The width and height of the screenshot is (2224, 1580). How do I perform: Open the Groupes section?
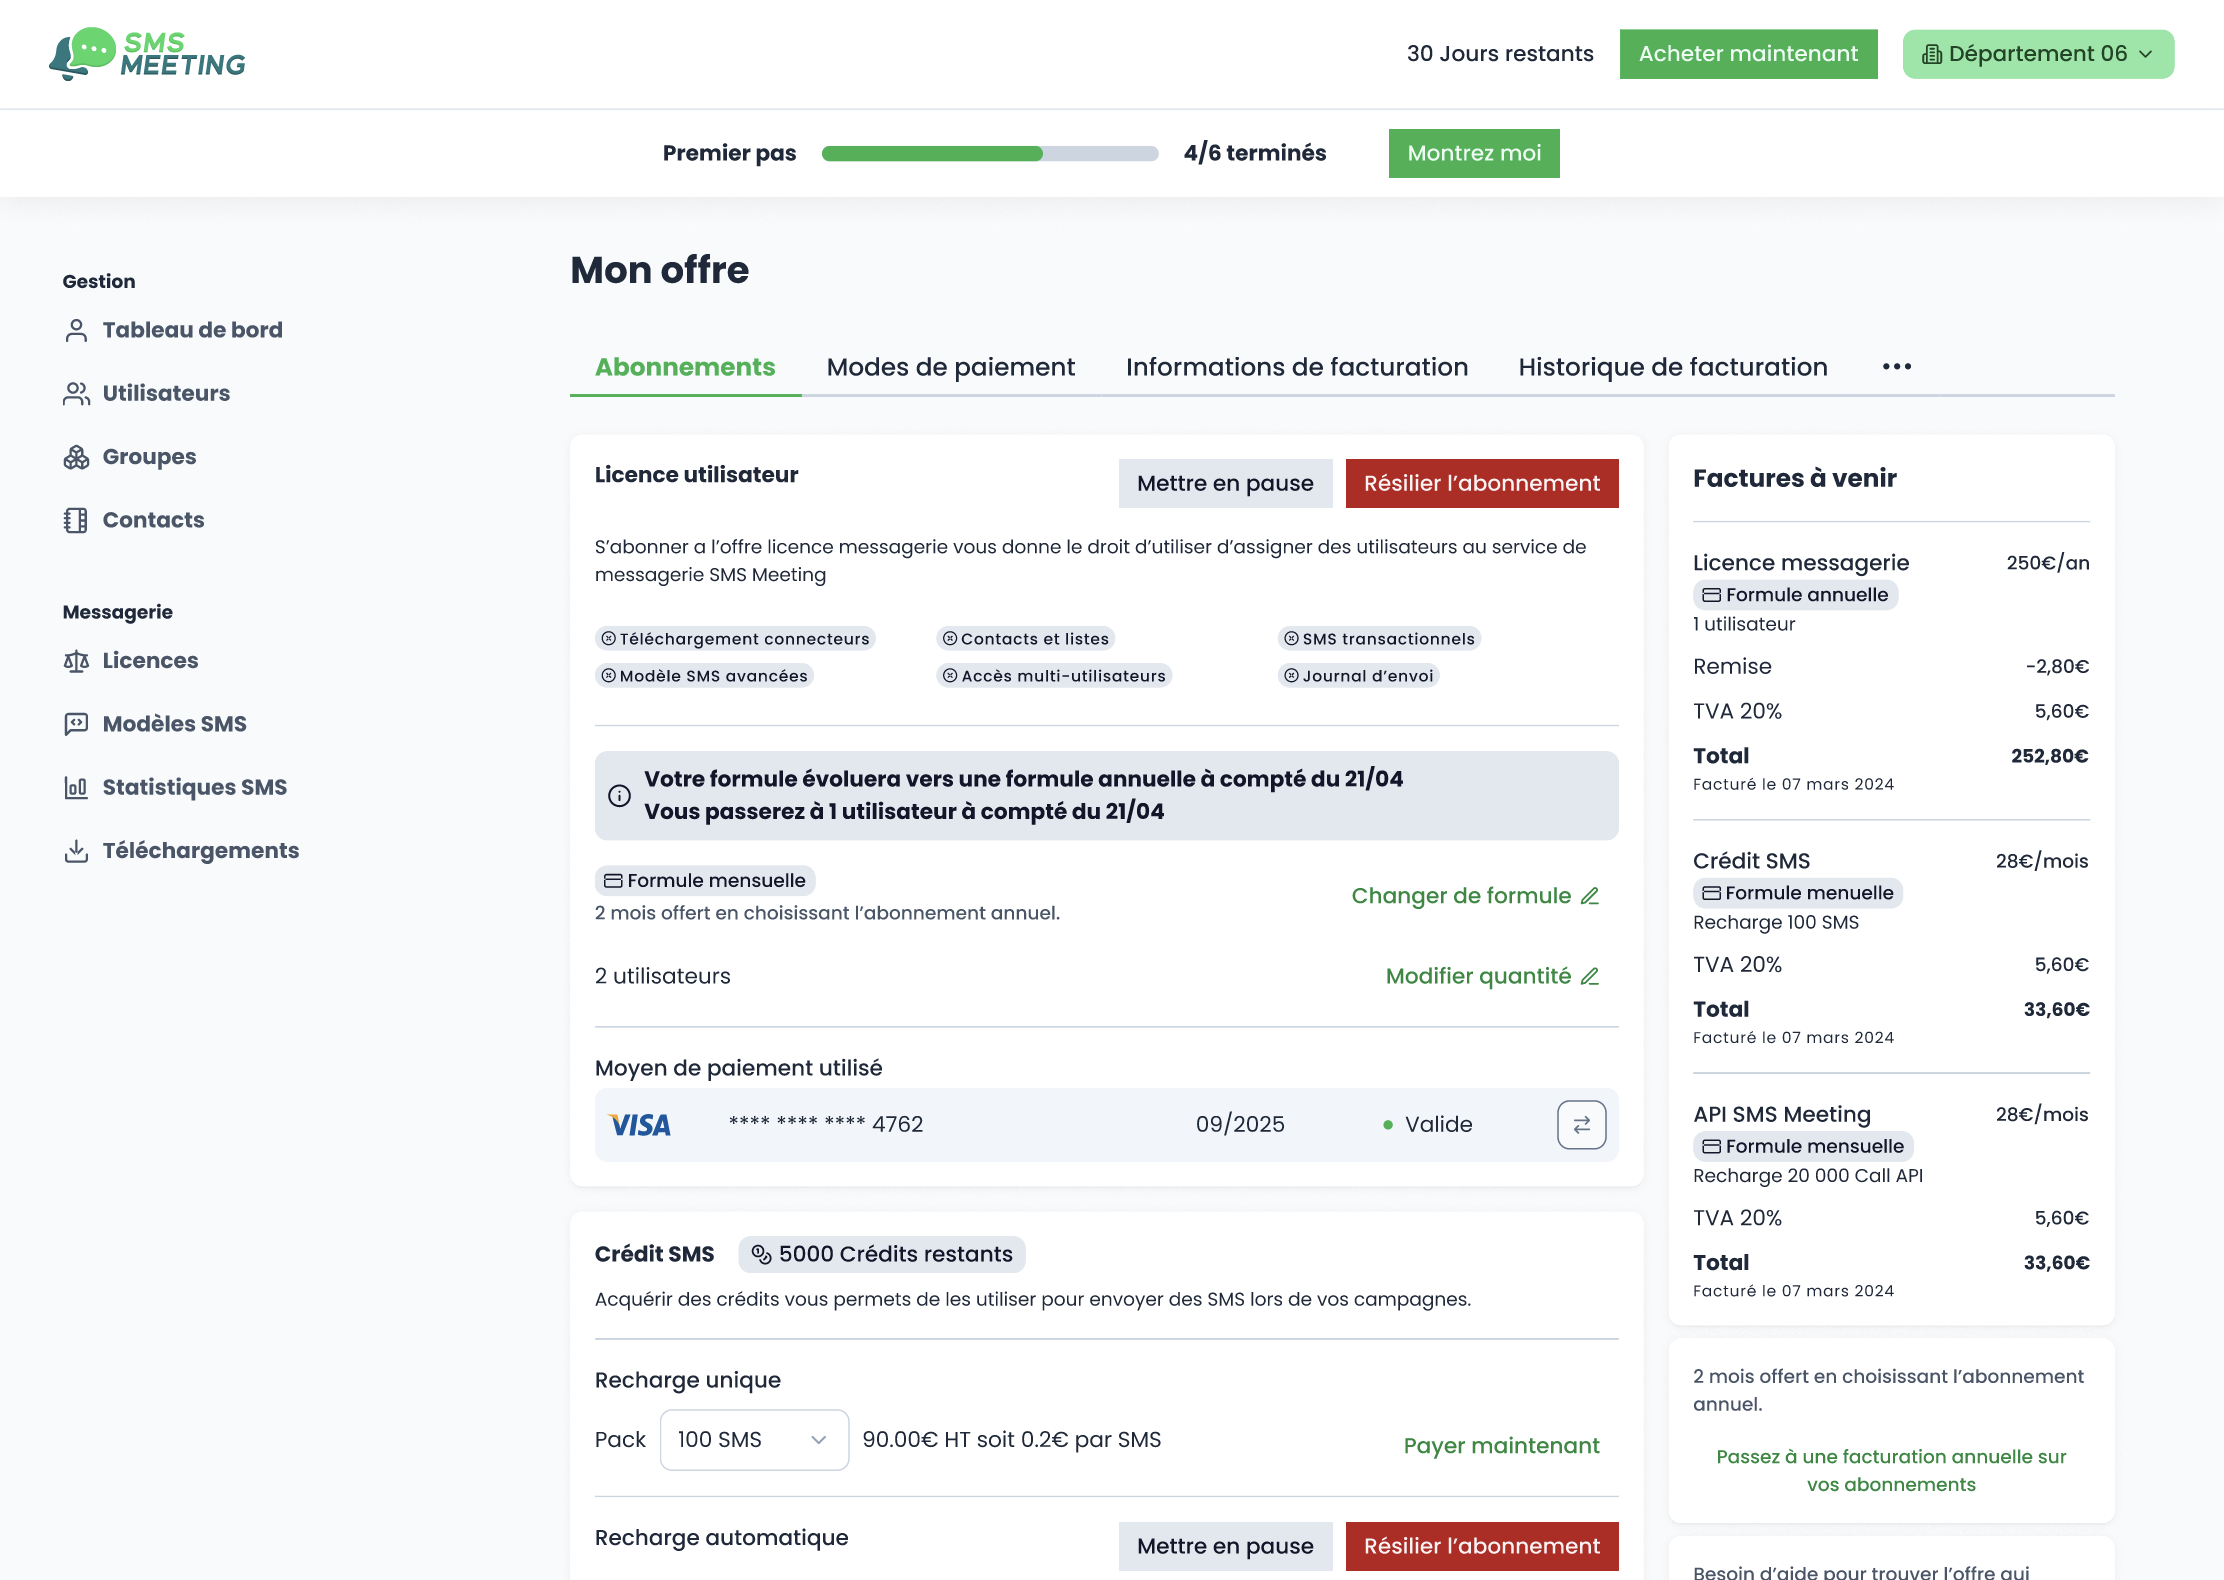[x=130, y=457]
